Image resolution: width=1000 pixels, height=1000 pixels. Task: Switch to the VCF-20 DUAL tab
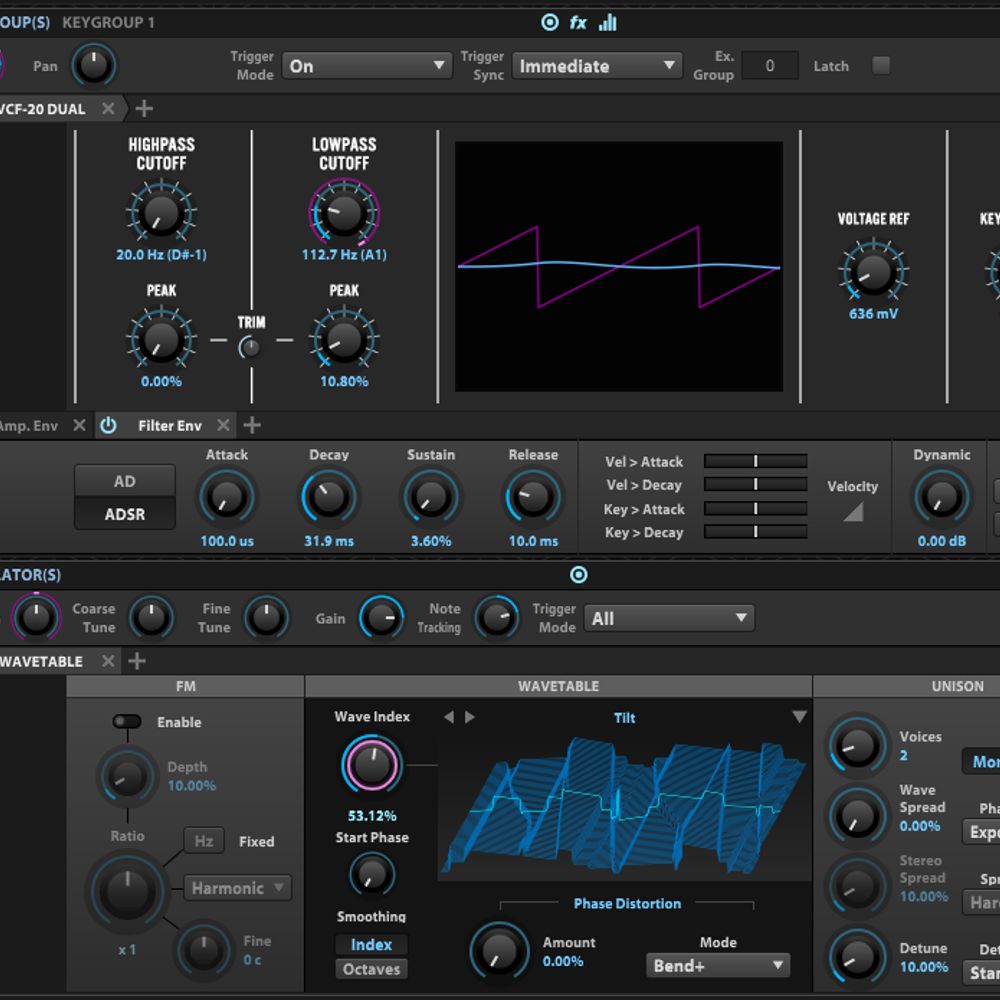click(x=43, y=109)
